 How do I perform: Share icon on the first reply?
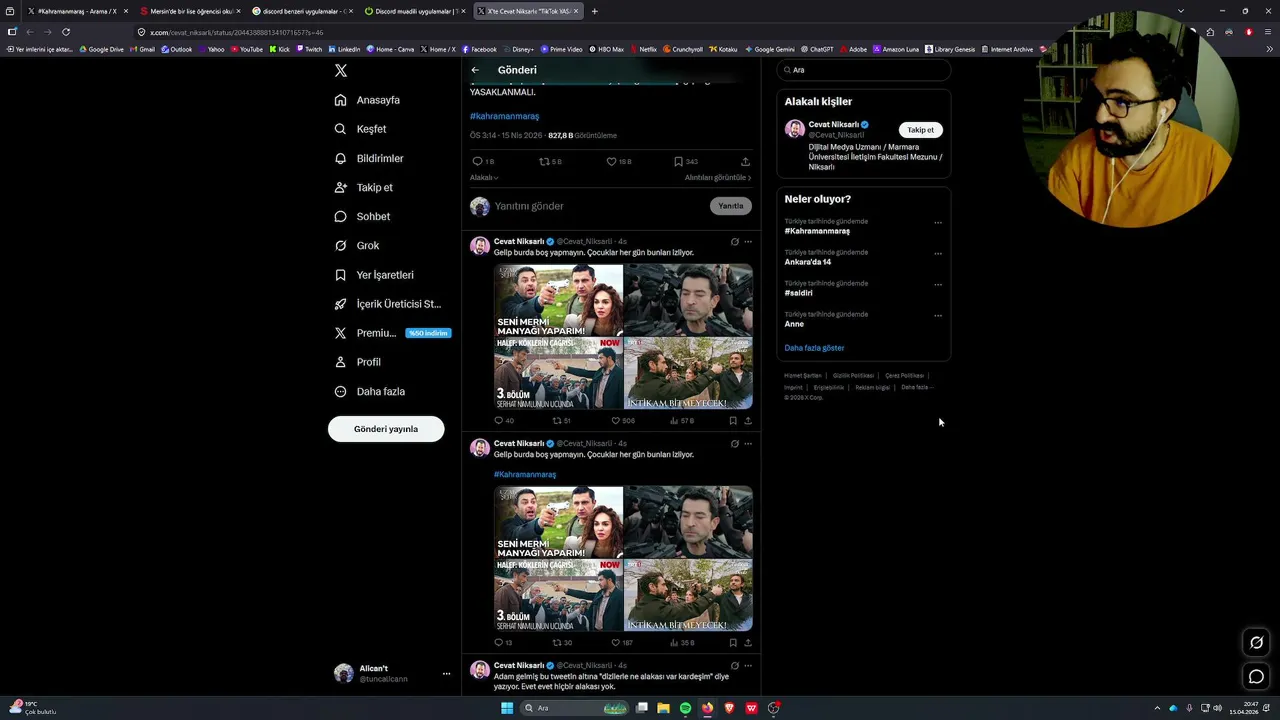coord(748,421)
